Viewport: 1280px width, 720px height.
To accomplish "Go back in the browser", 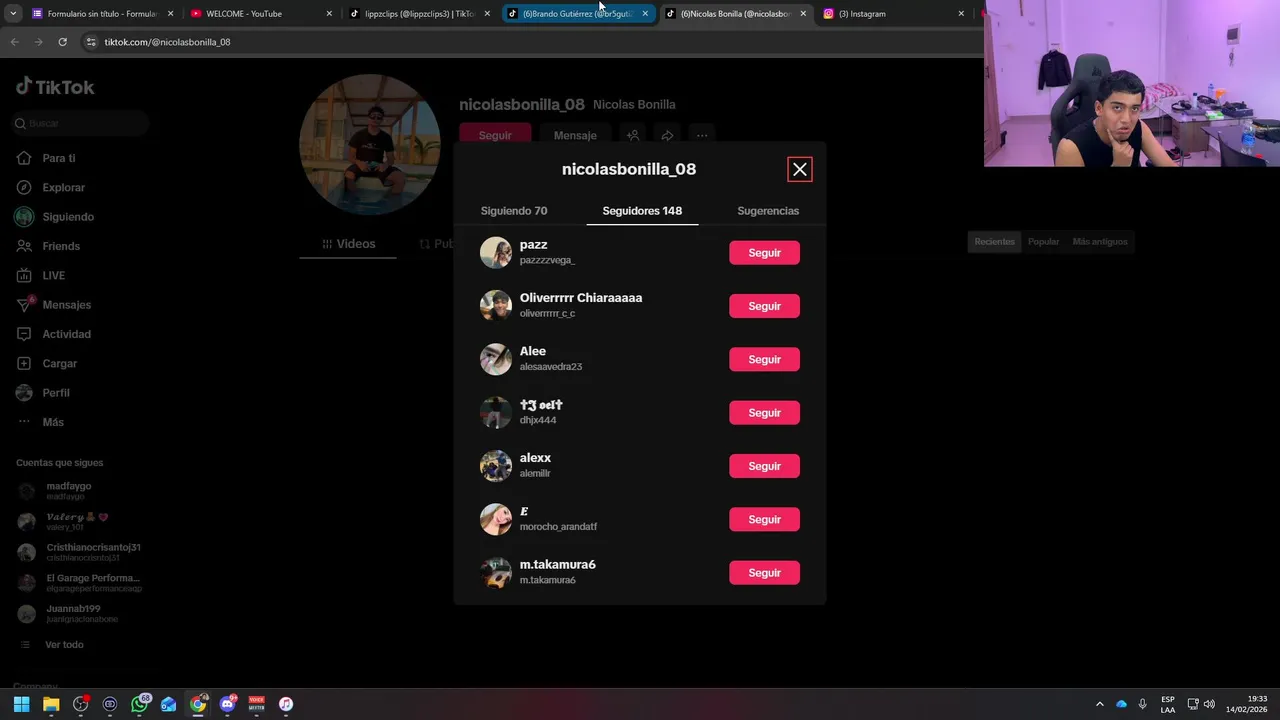I will pos(14,42).
